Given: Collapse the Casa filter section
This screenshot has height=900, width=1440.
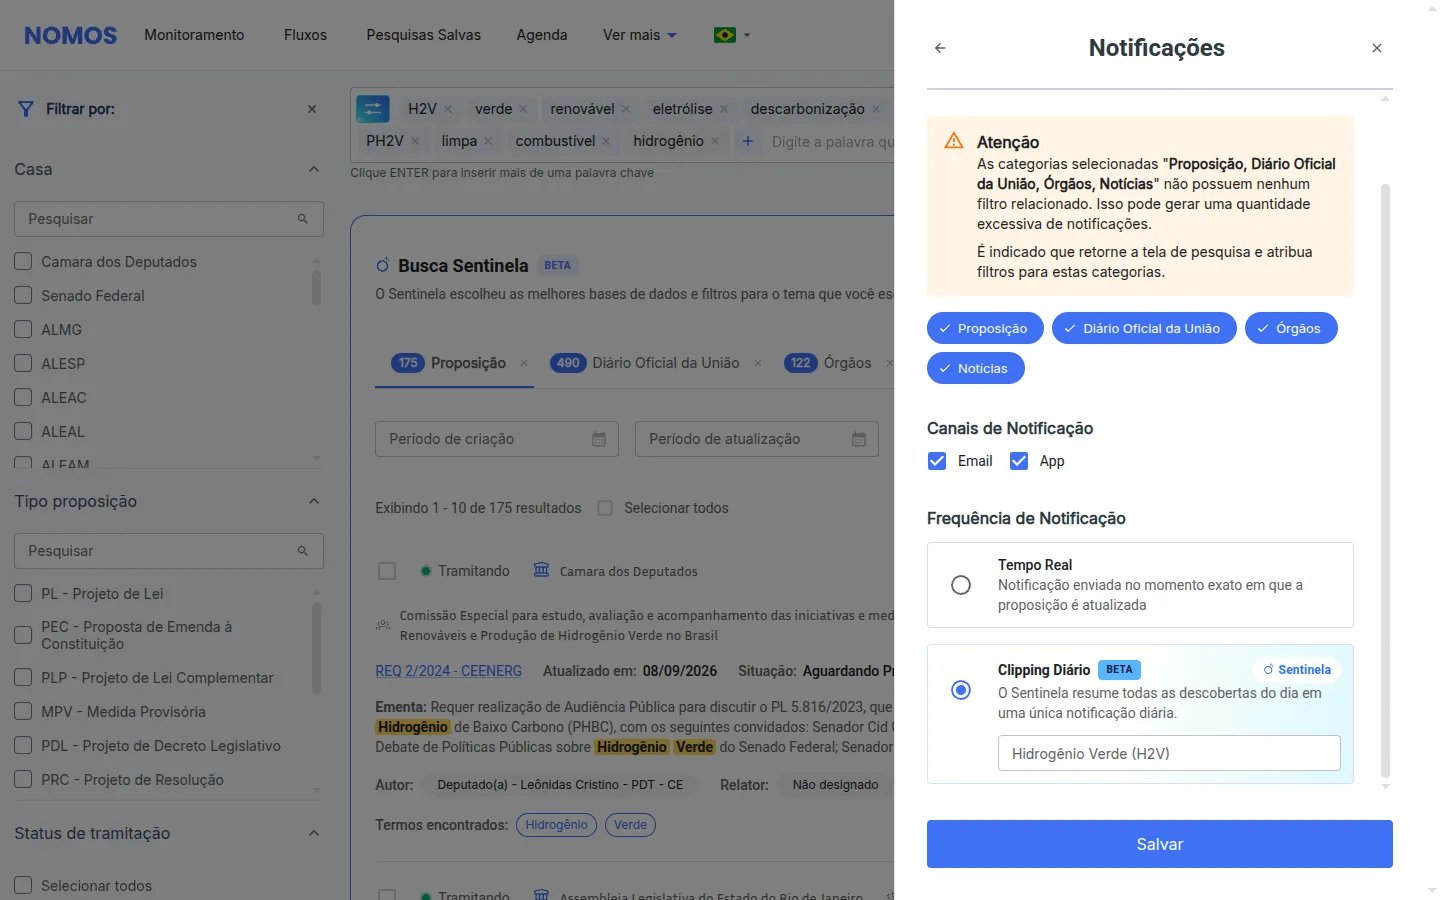Looking at the screenshot, I should (314, 169).
